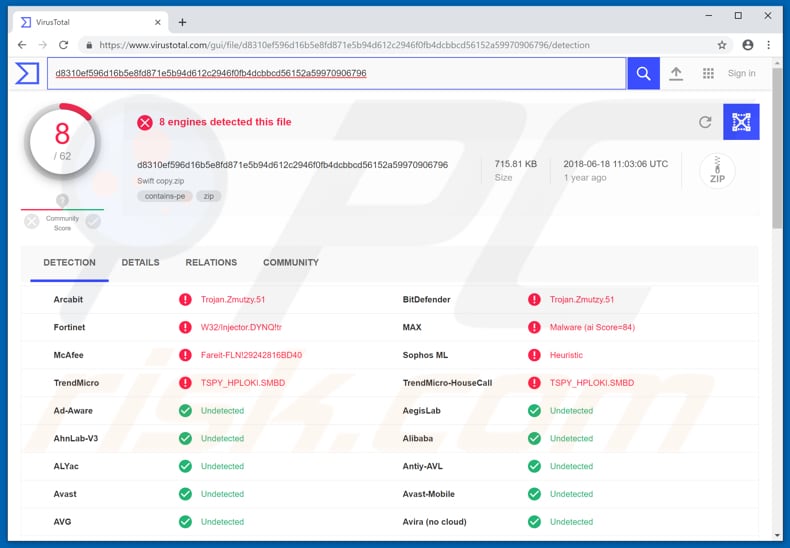Click the Swift copy.zip file name

coord(161,181)
